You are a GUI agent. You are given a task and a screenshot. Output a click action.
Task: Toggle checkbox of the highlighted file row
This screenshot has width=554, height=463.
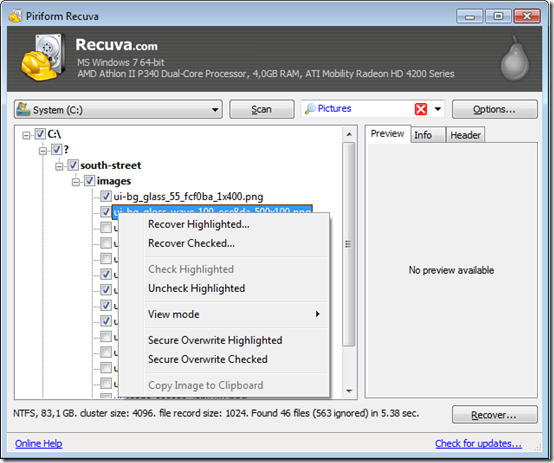point(106,211)
